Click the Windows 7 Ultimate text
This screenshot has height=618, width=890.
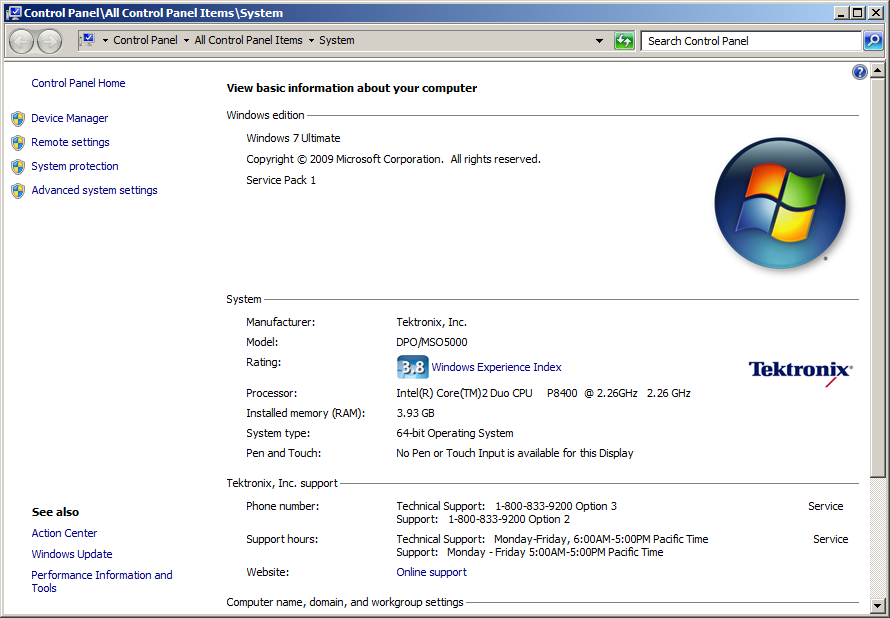click(x=293, y=138)
